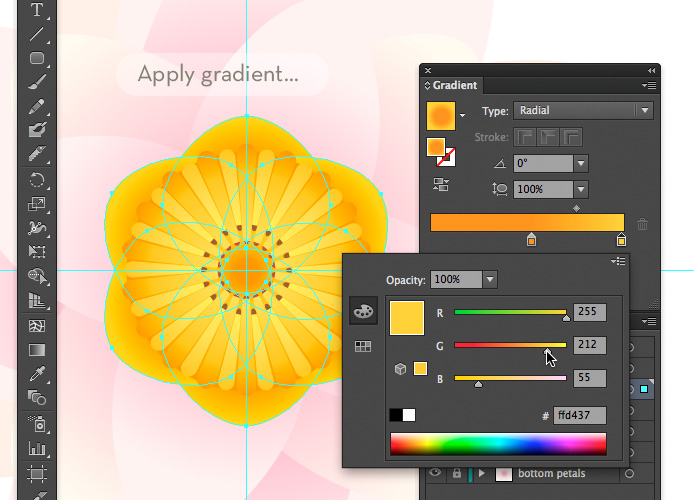The height and width of the screenshot is (500, 694).
Task: Click the R value field 255
Action: 590,312
